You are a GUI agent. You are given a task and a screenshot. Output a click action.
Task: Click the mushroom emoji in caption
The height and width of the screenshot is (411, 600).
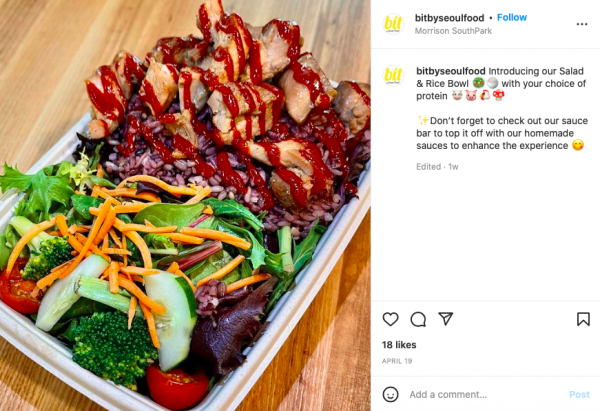498,96
